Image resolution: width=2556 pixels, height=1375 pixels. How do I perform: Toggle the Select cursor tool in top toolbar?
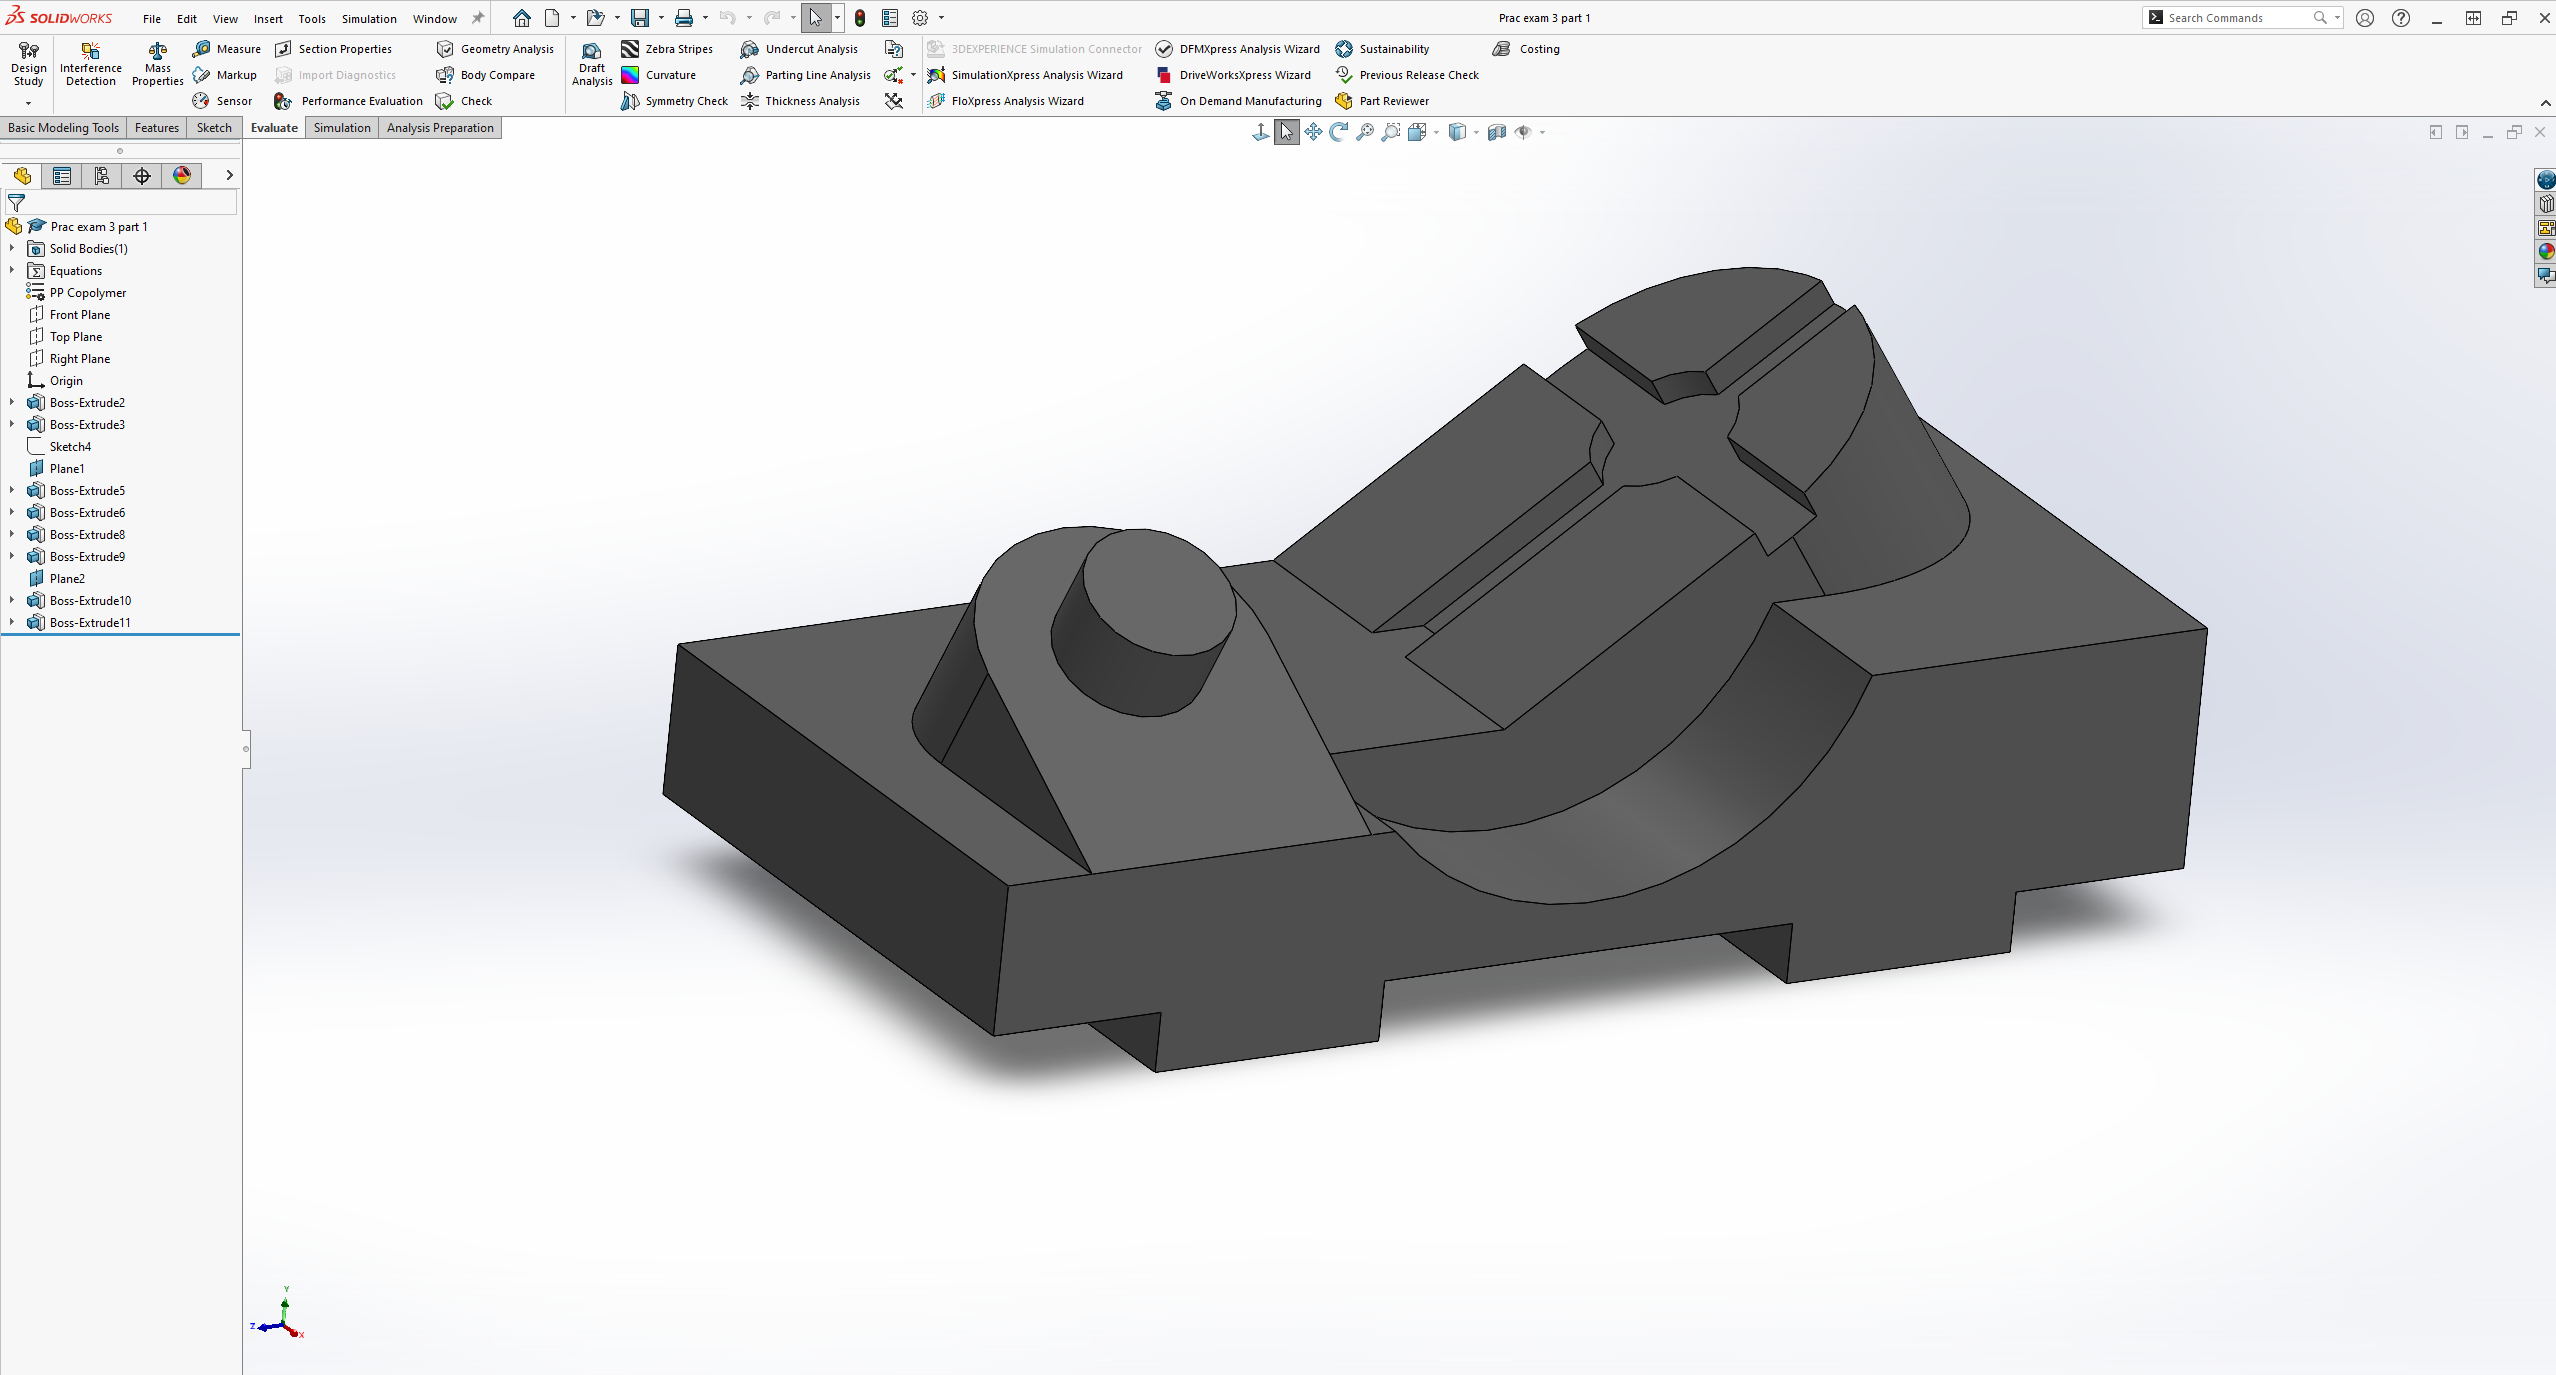(816, 18)
